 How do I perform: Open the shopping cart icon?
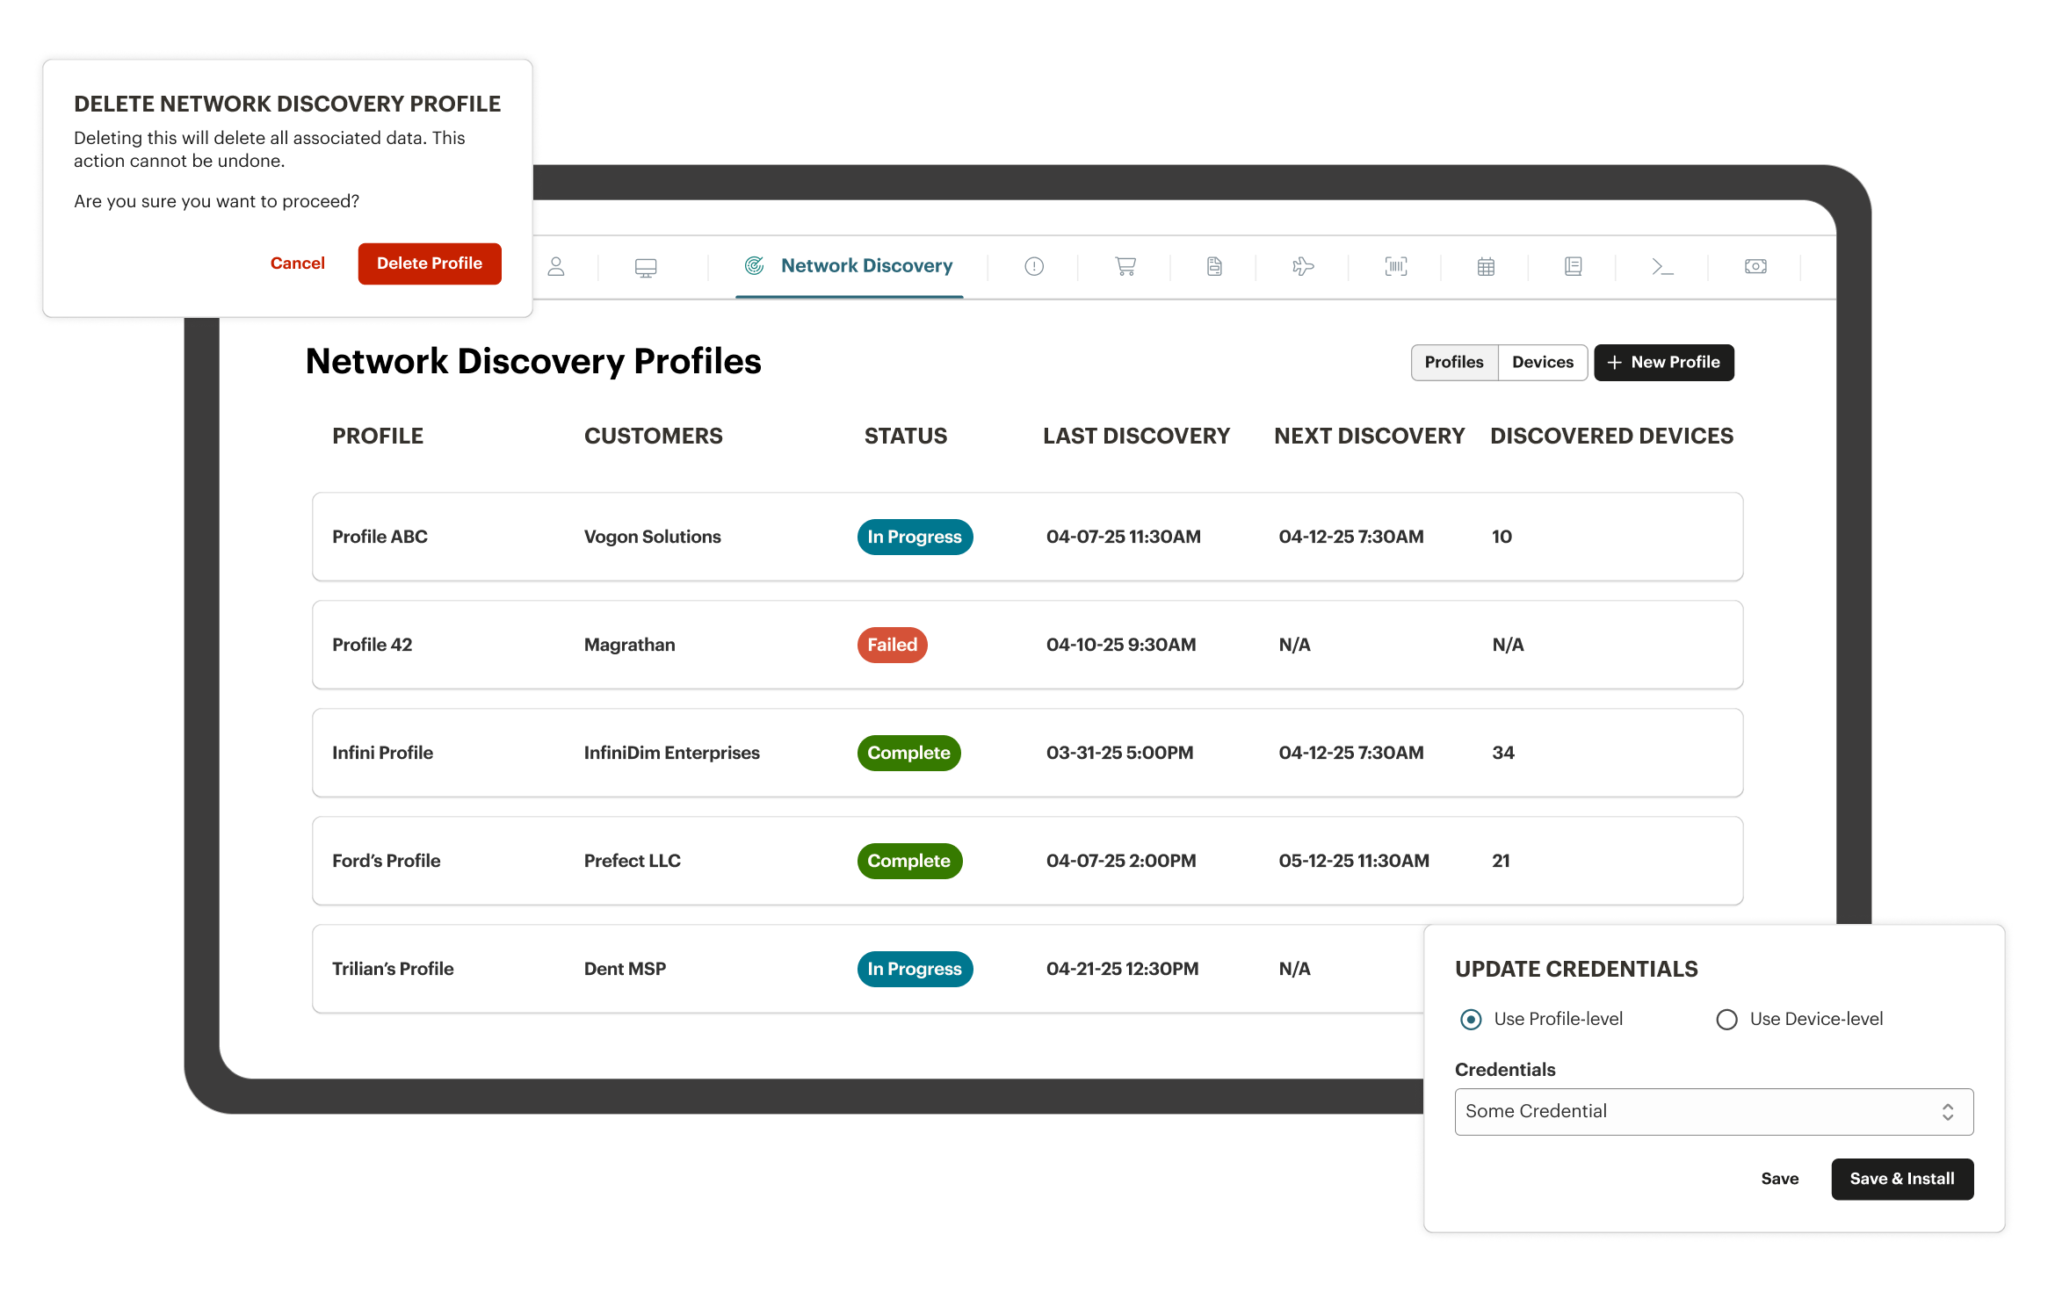click(x=1124, y=267)
